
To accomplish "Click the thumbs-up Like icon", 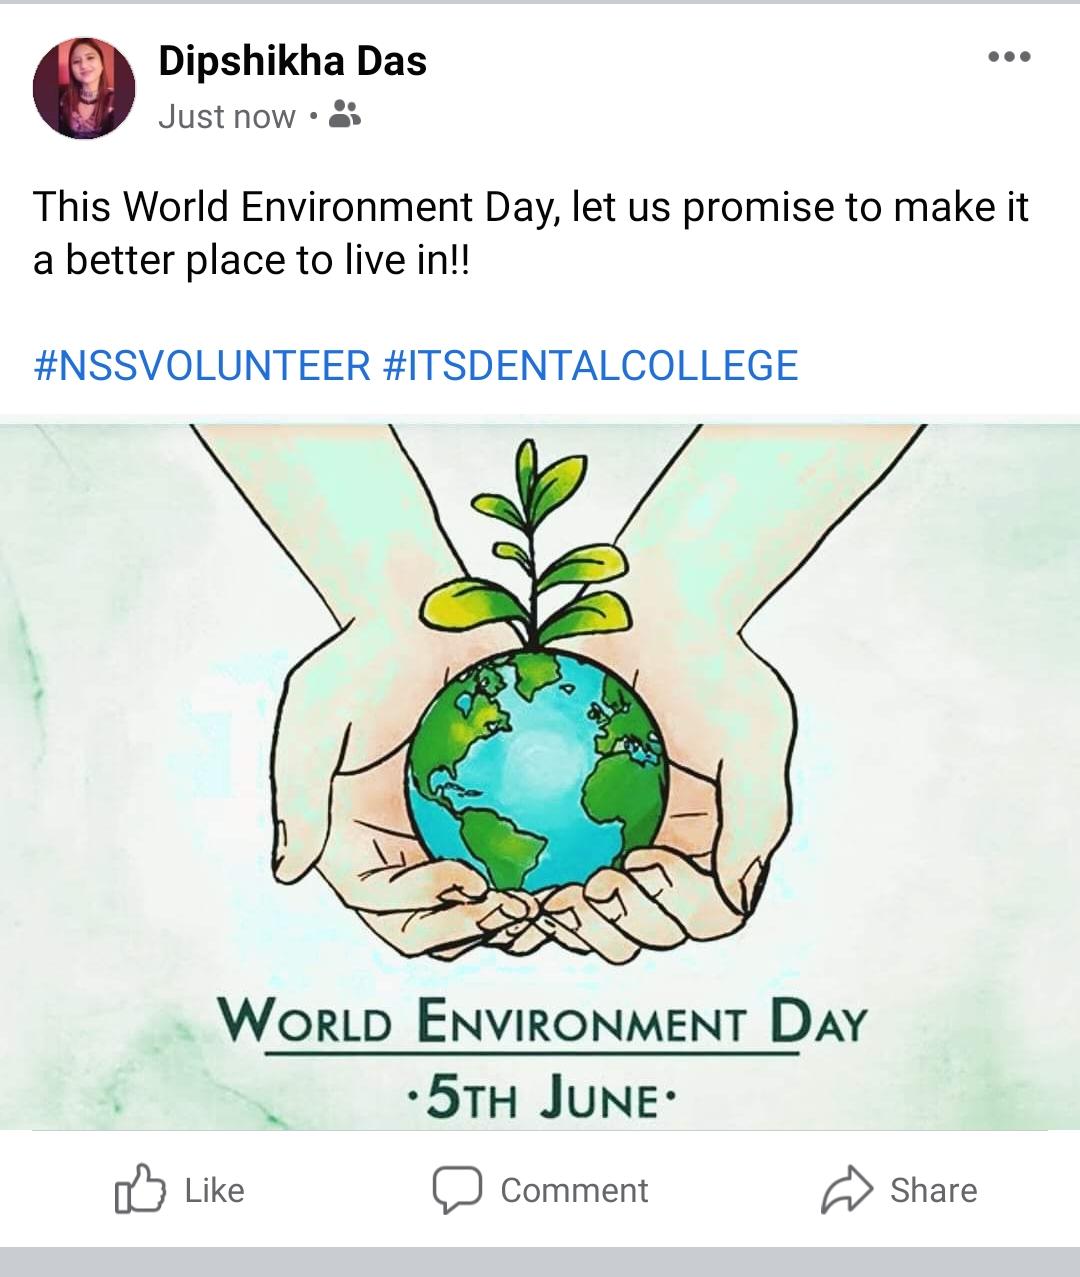I will [140, 1189].
